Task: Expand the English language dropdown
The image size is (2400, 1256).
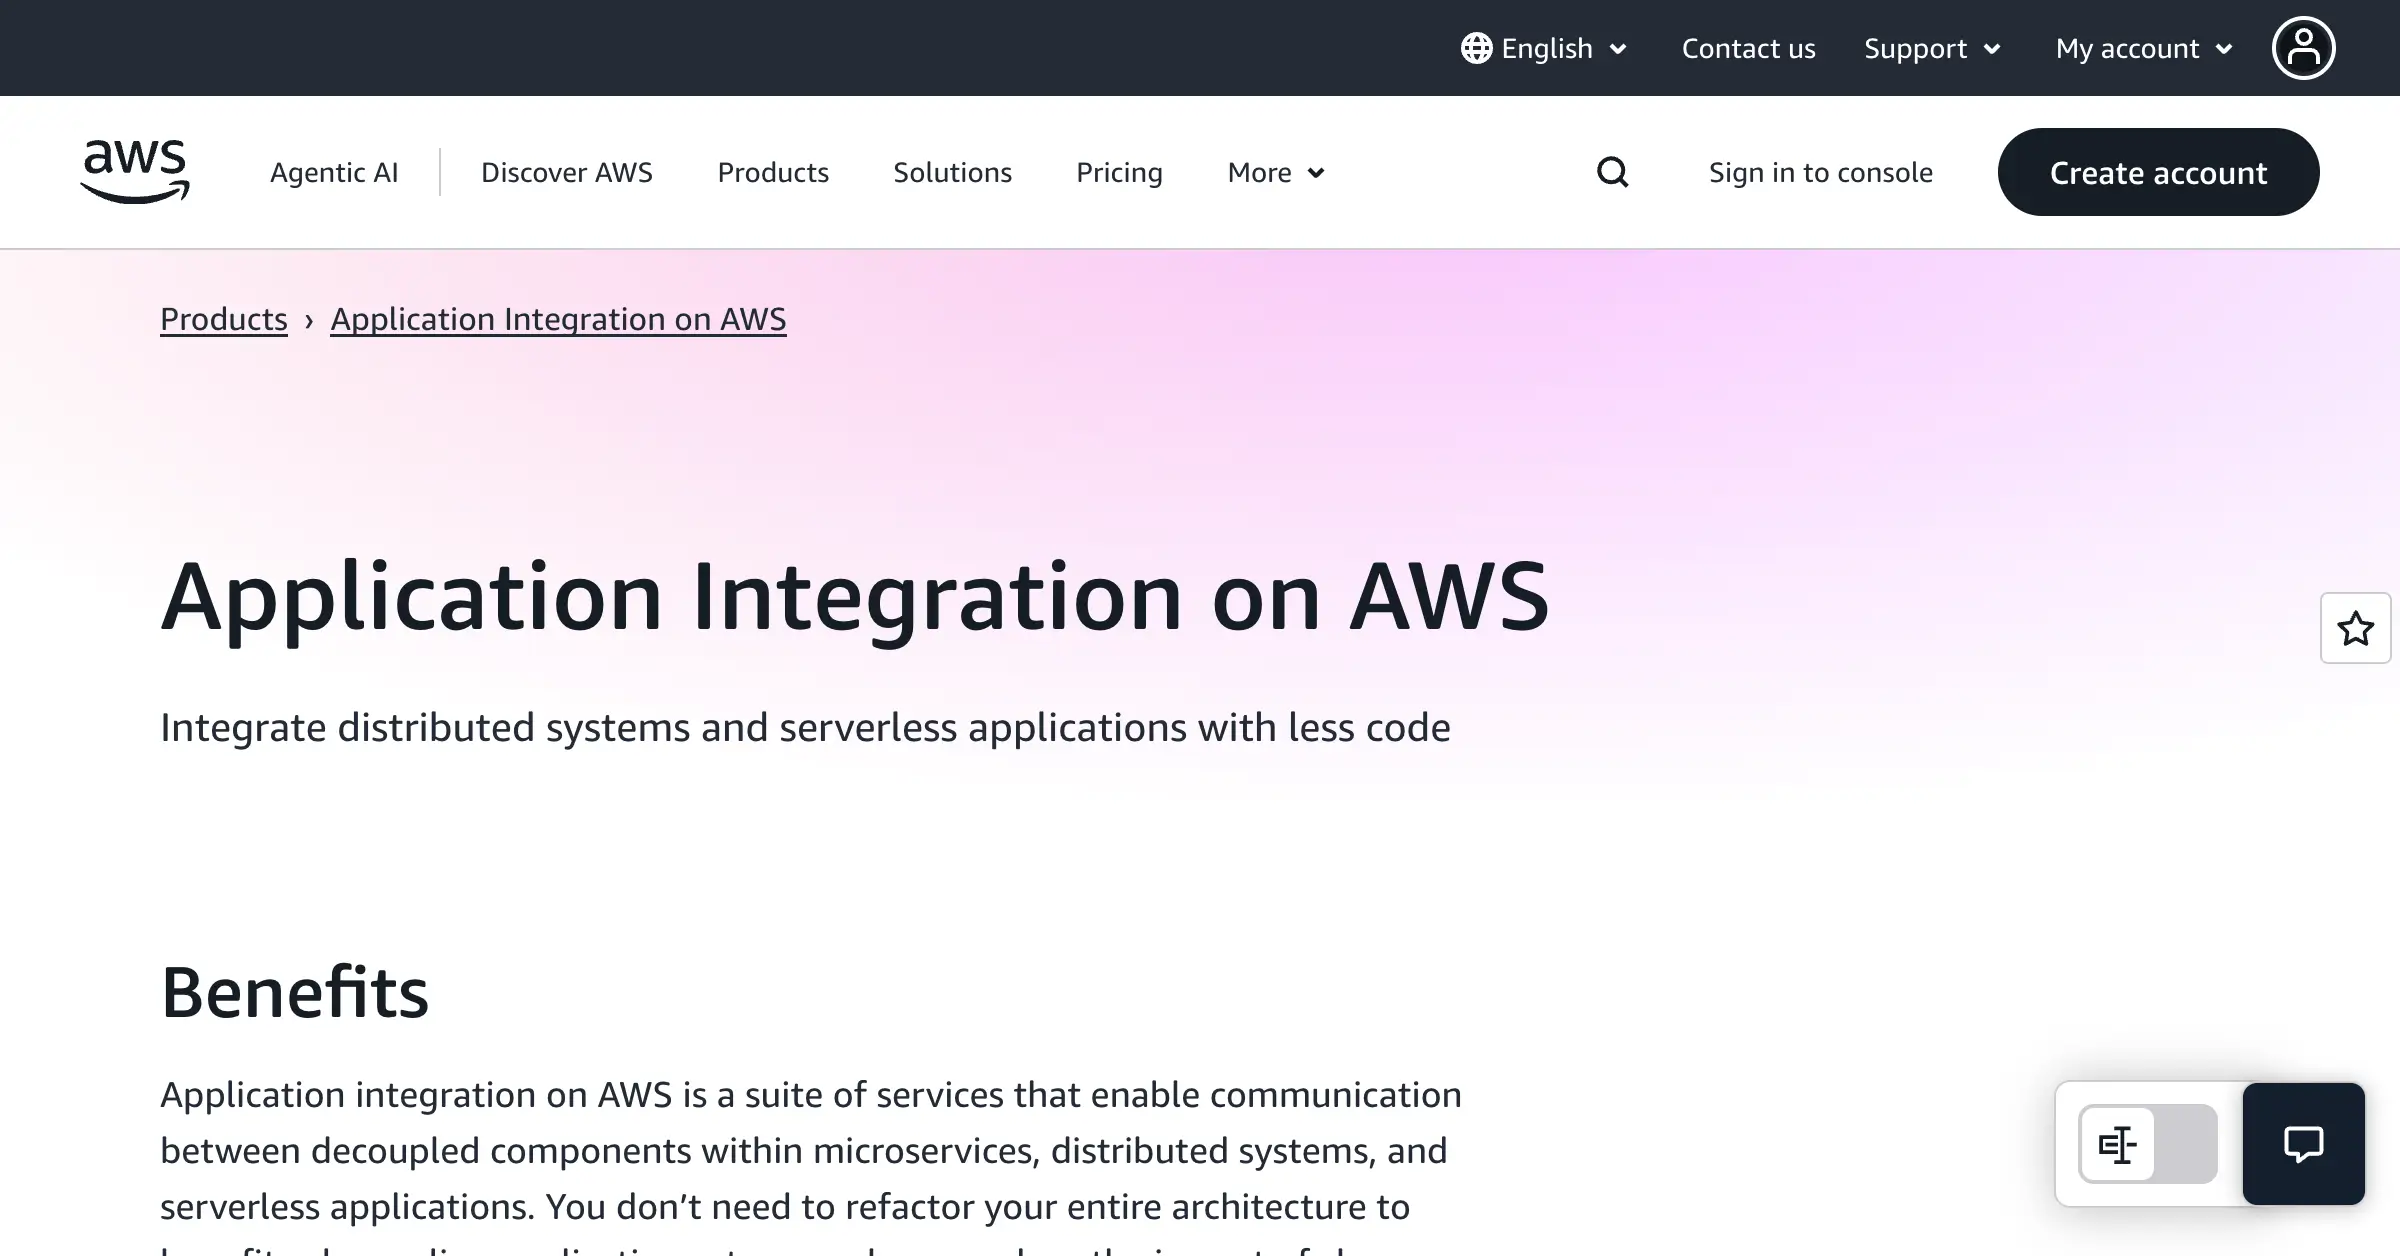Action: [x=1545, y=48]
